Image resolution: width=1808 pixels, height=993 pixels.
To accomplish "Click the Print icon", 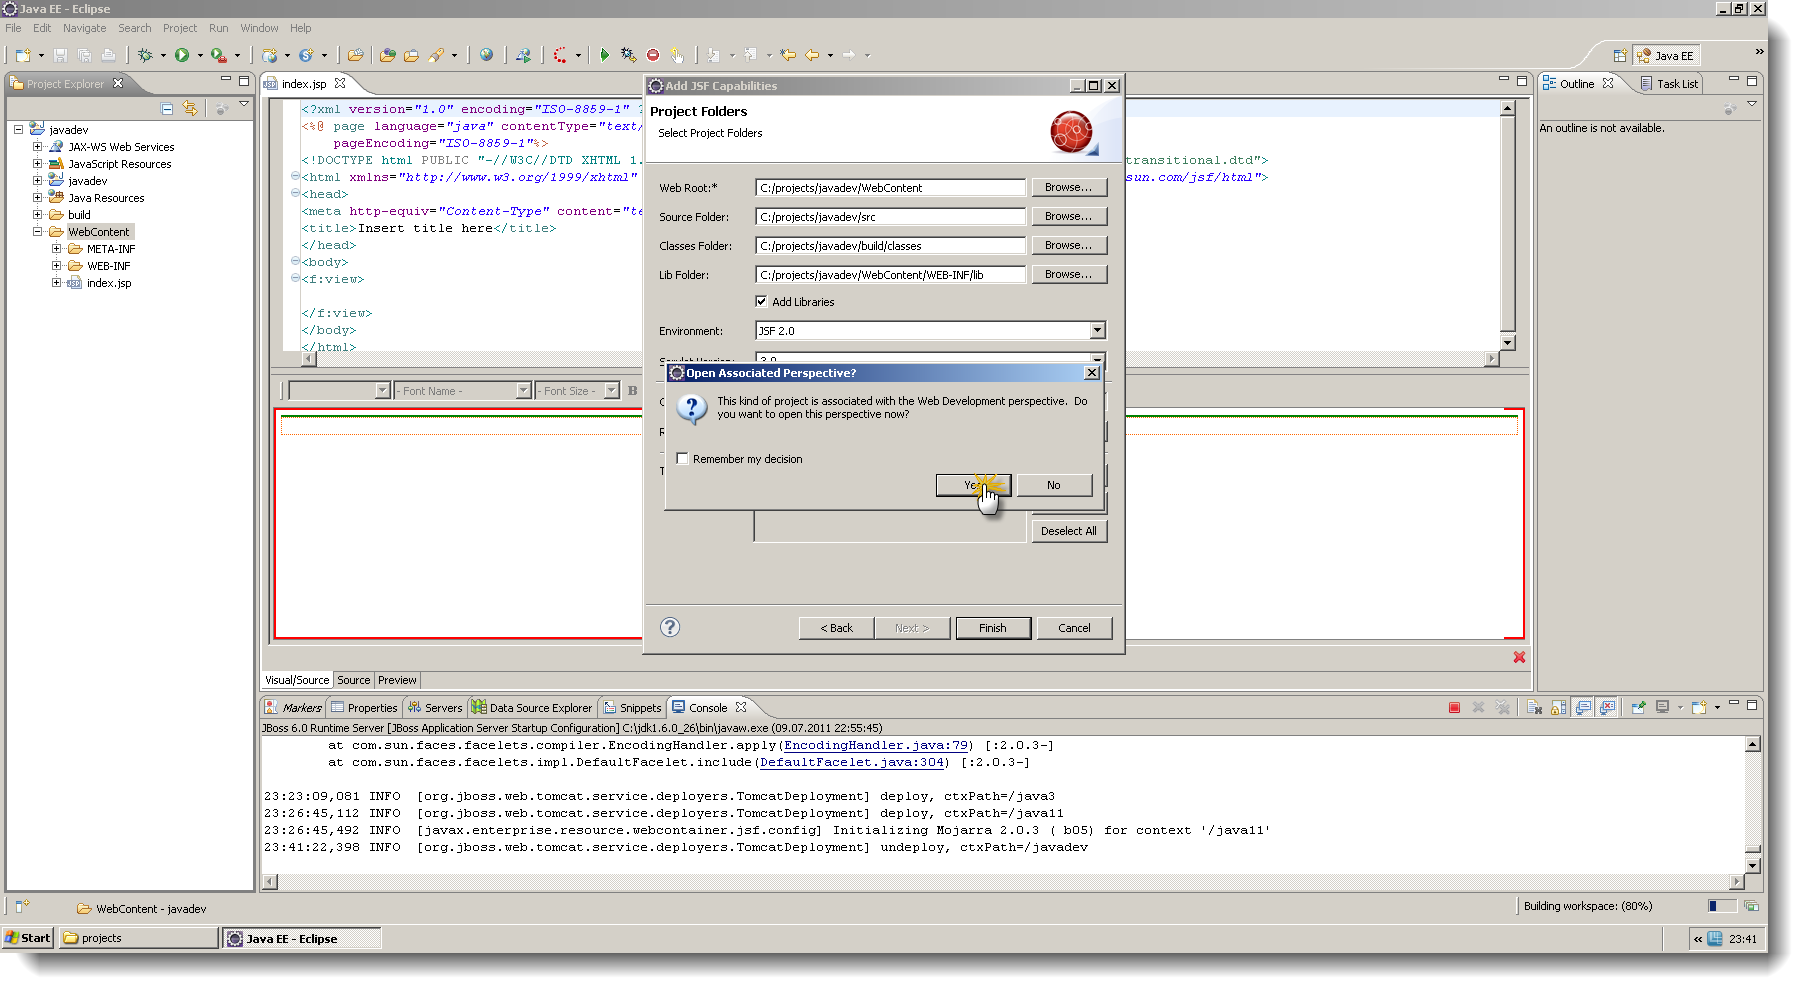I will (x=108, y=55).
